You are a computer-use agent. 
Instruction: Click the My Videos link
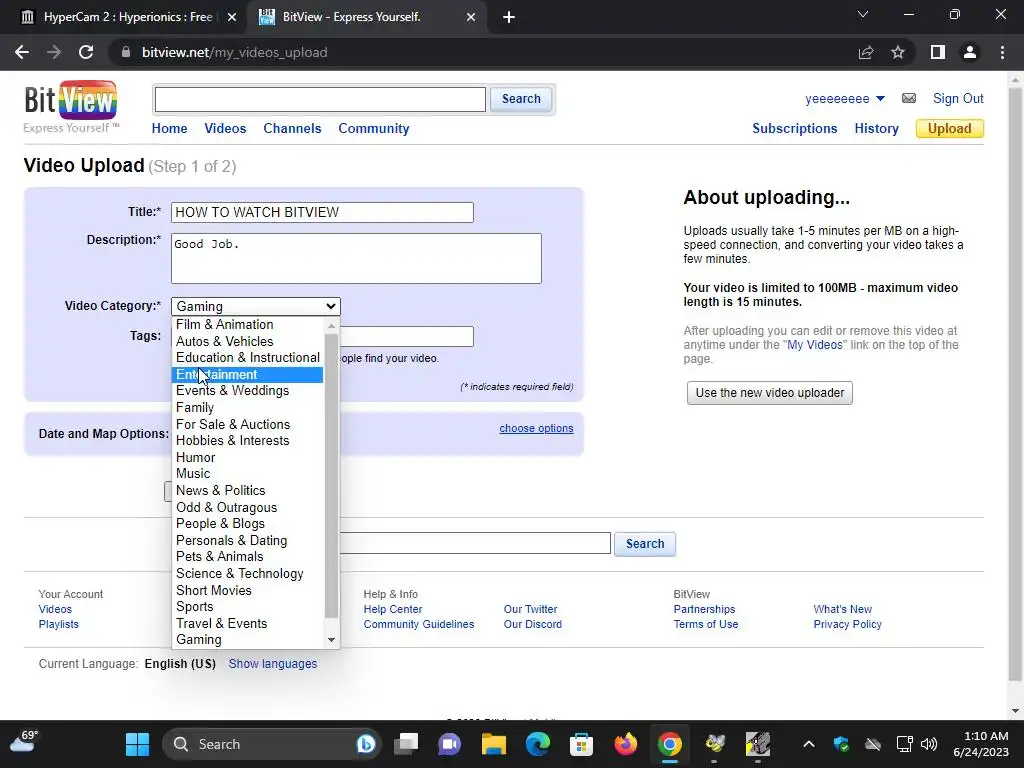click(x=814, y=345)
